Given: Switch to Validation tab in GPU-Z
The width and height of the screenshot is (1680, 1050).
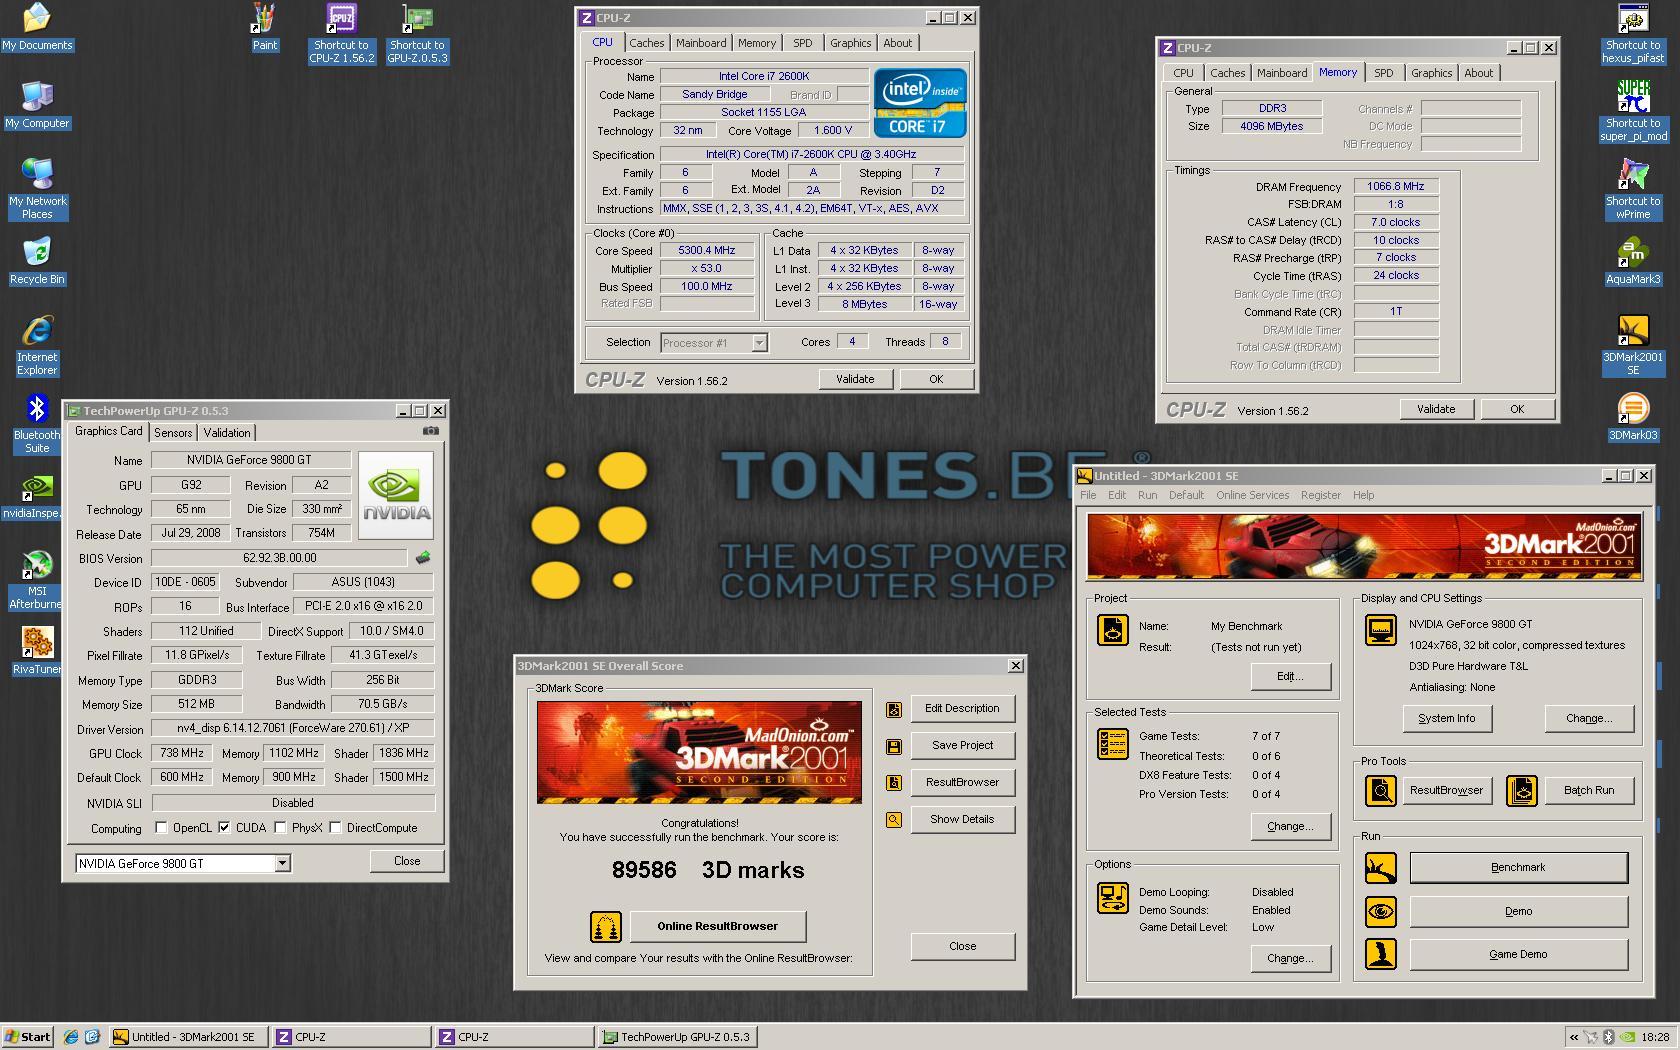Looking at the screenshot, I should coord(227,433).
